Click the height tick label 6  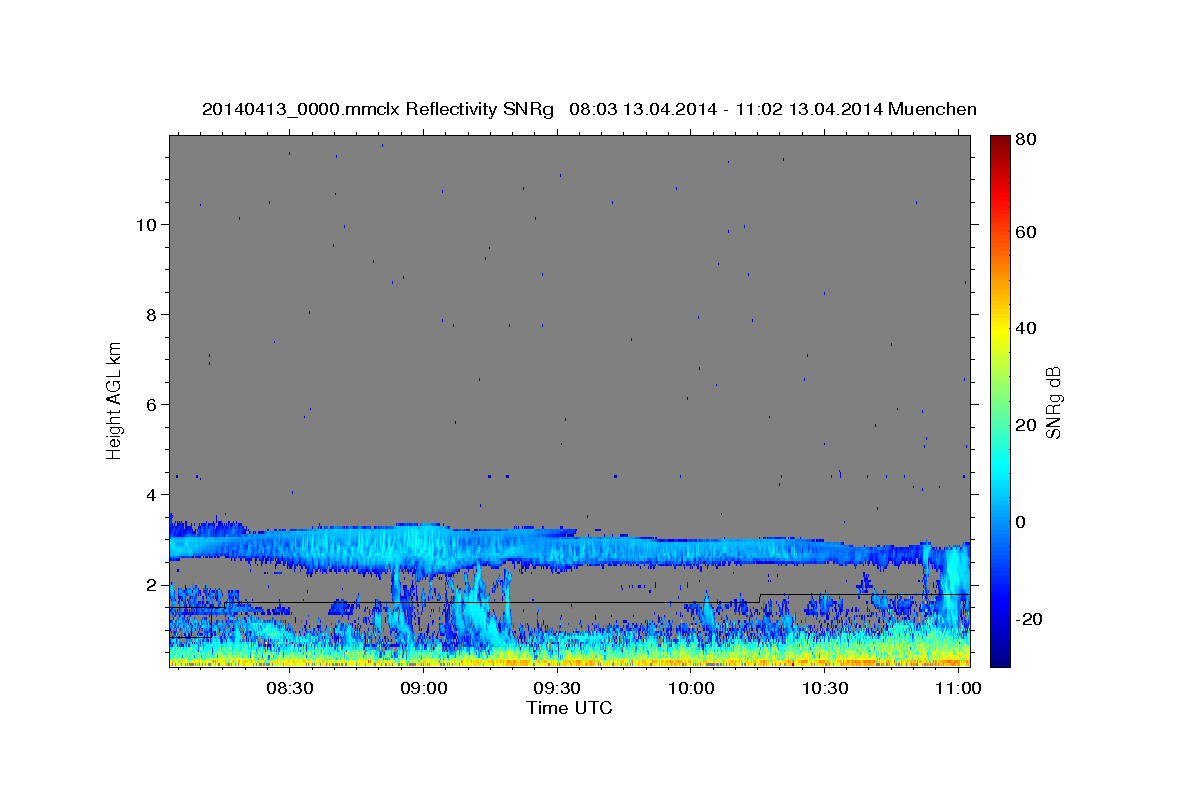151,404
